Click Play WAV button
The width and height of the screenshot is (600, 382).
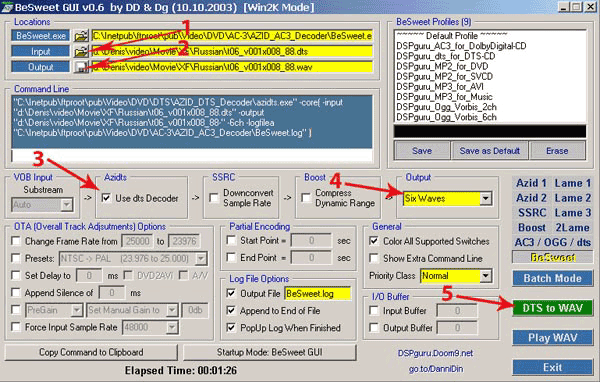tap(553, 338)
